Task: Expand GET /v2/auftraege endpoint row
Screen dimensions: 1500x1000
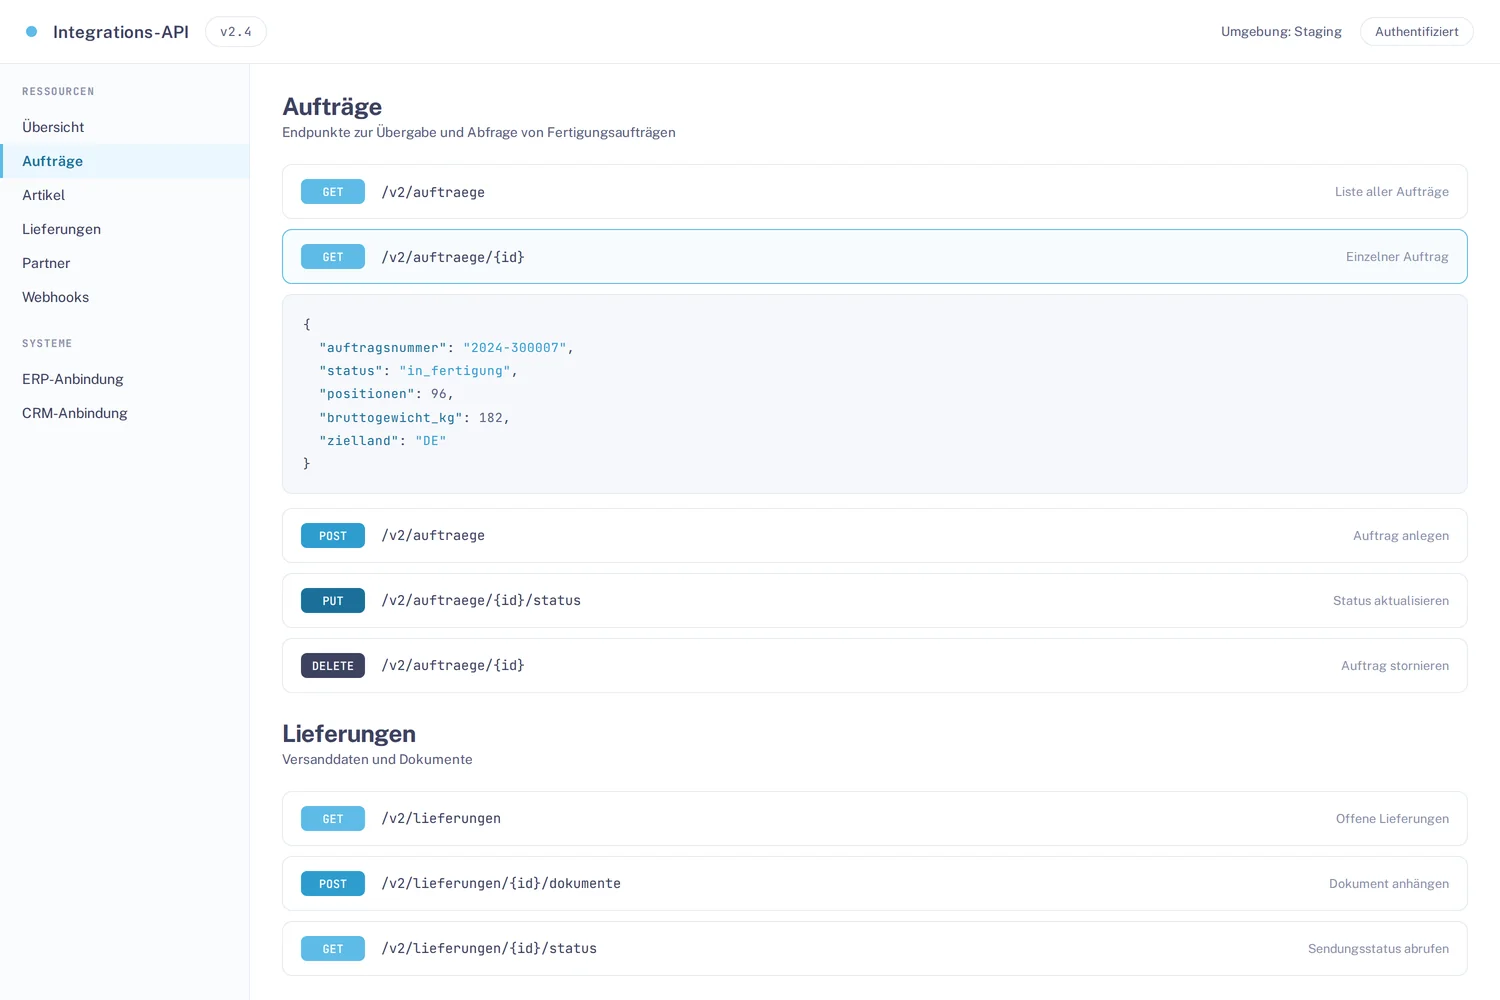Action: pyautogui.click(x=875, y=192)
